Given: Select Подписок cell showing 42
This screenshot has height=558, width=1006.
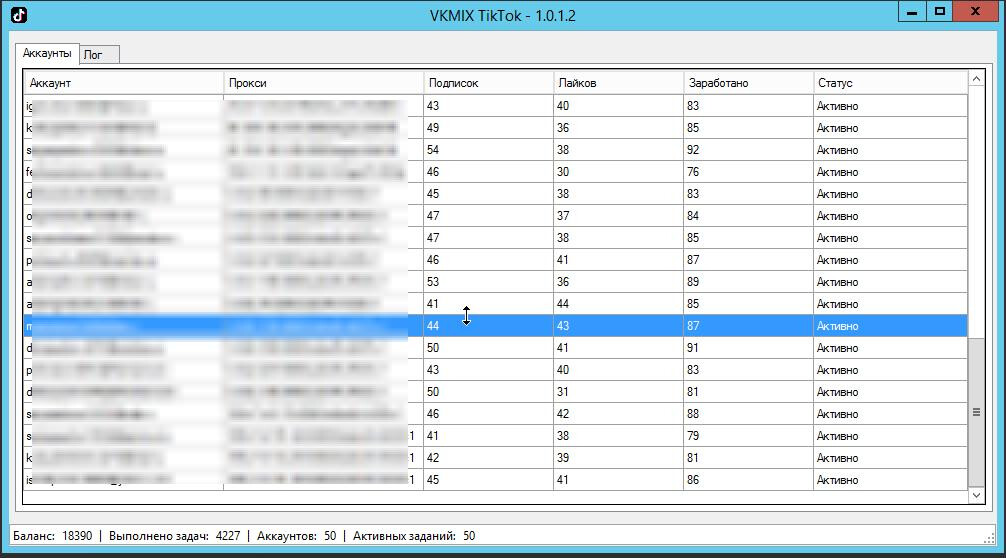Looking at the screenshot, I should [488, 458].
